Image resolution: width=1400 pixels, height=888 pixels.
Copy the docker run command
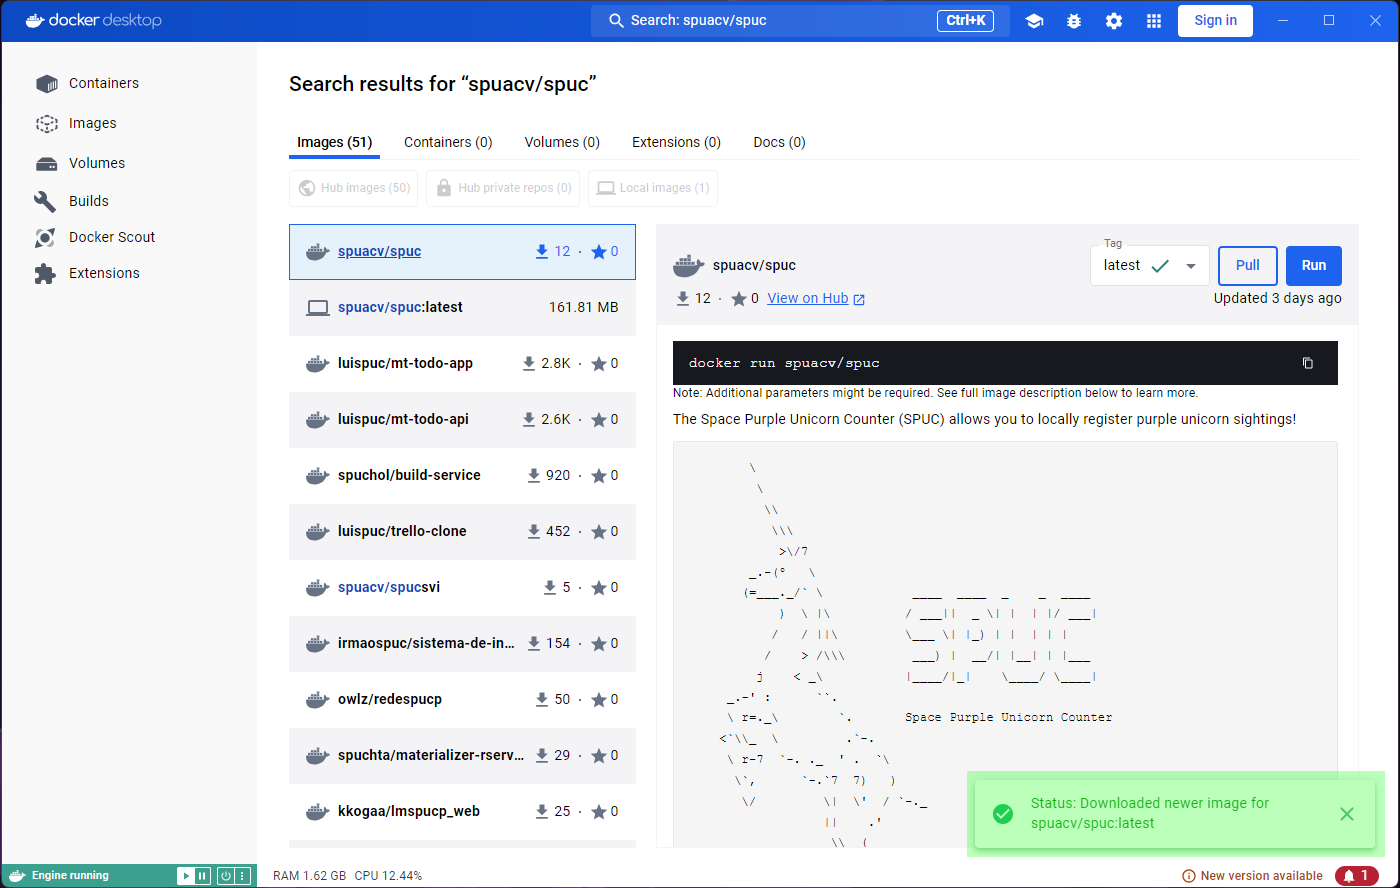tap(1307, 363)
